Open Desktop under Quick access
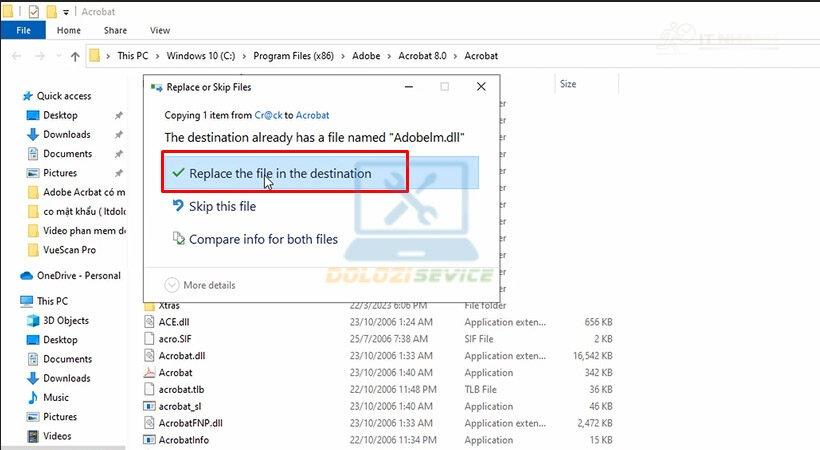 [60, 115]
